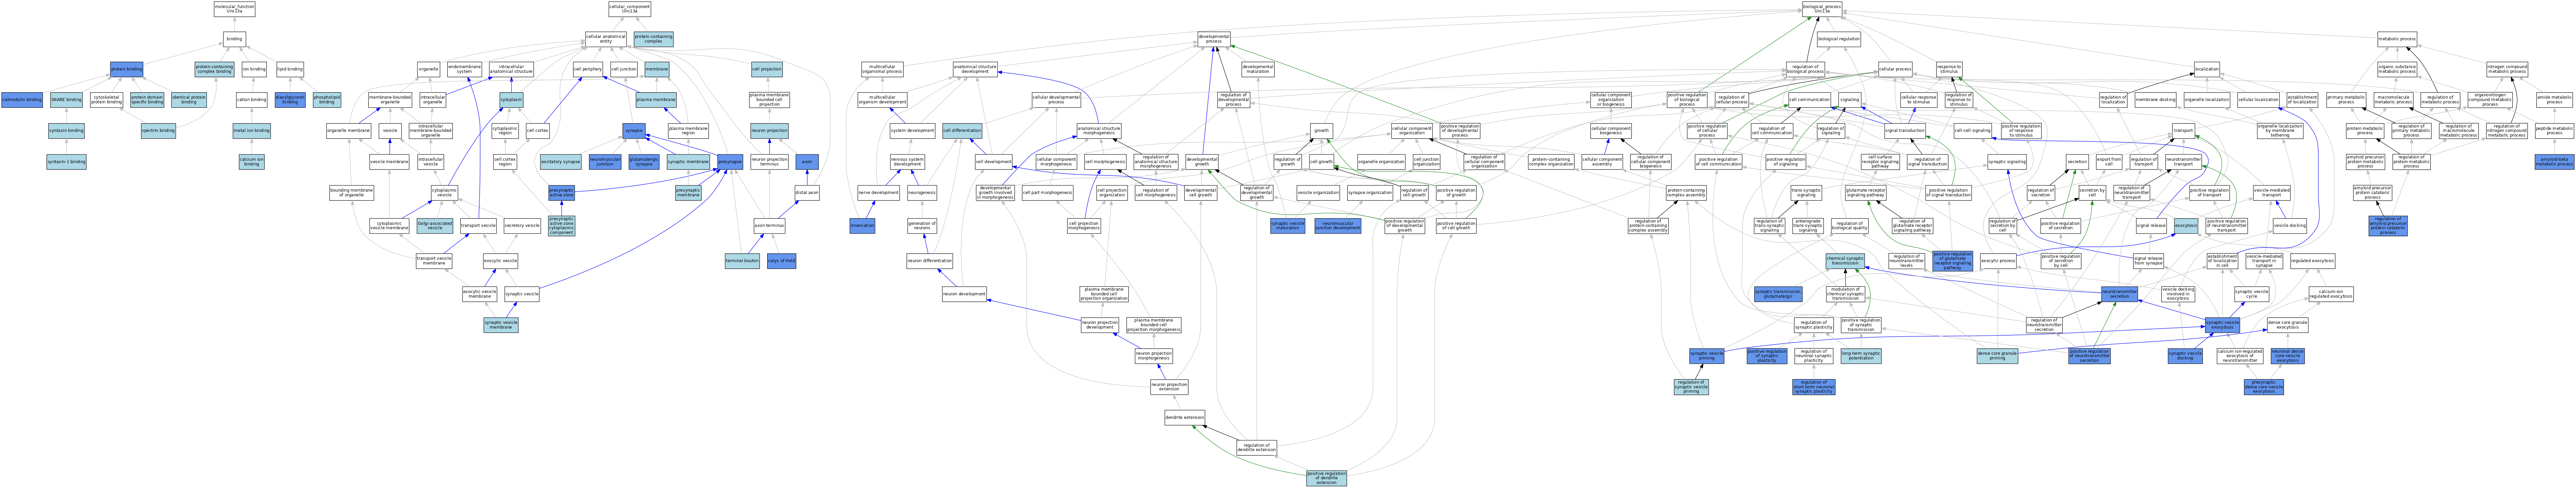Image resolution: width=2576 pixels, height=488 pixels.
Task: Click the 'chemical synaptic transmission' node
Action: pos(1845,261)
